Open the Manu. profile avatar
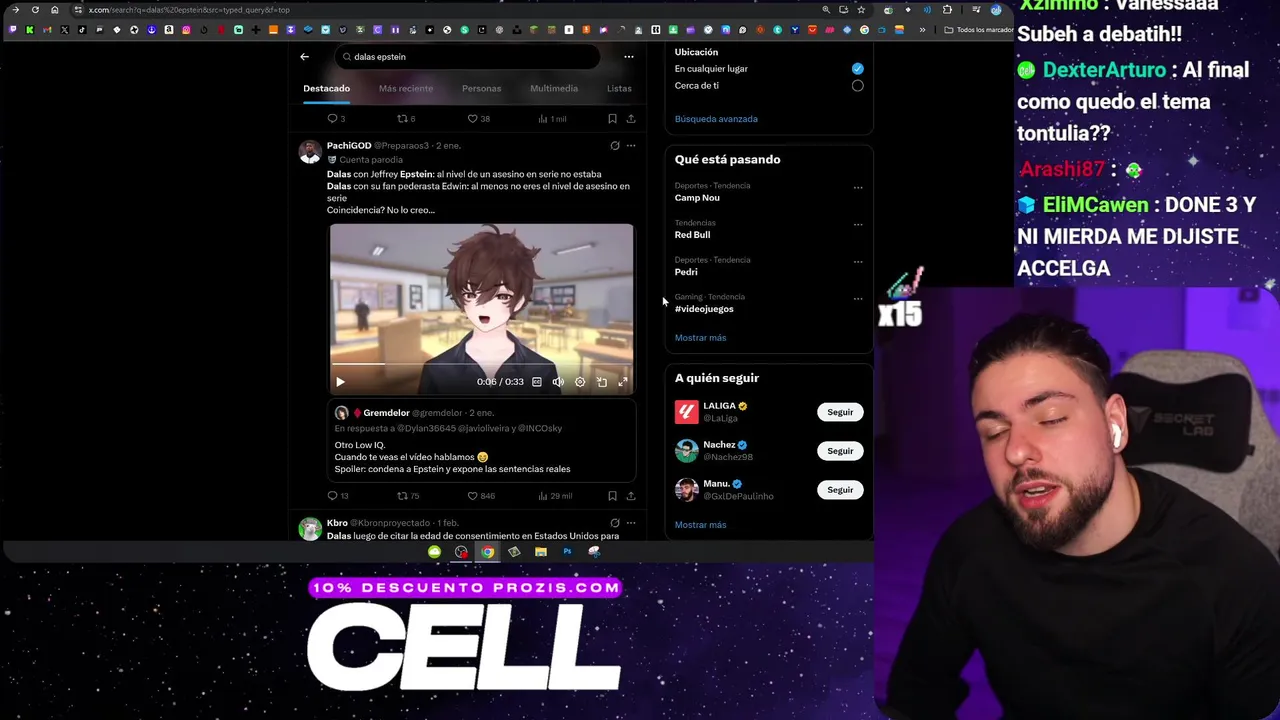The width and height of the screenshot is (1280, 720). 686,490
